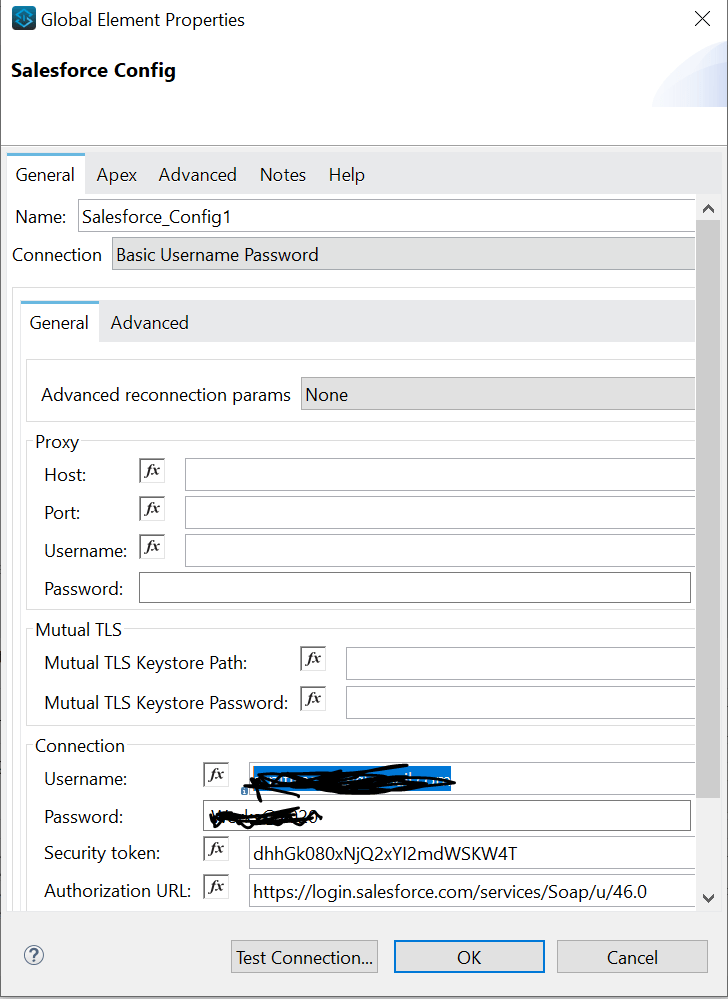Select the Help tab
Viewport: 728px width, 999px height.
pyautogui.click(x=346, y=174)
